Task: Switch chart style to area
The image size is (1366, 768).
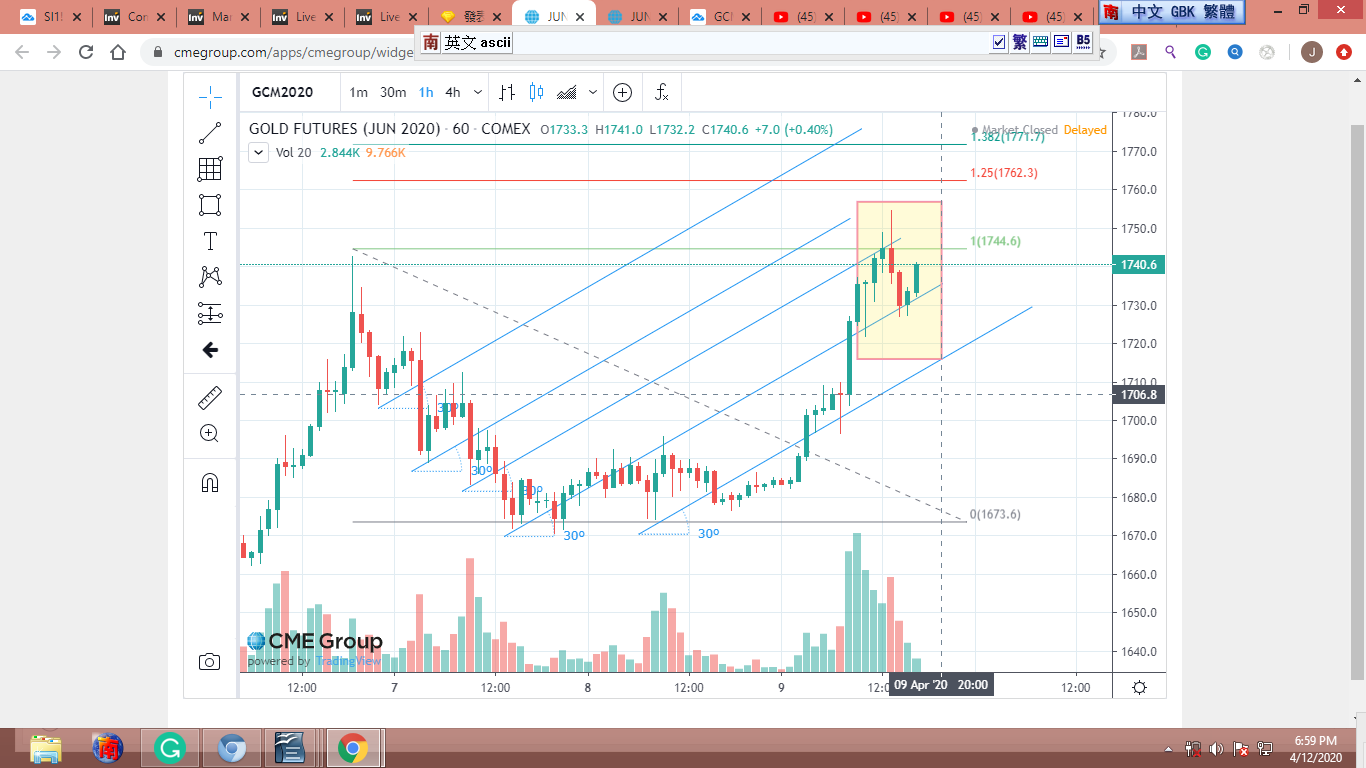Action: click(x=567, y=93)
